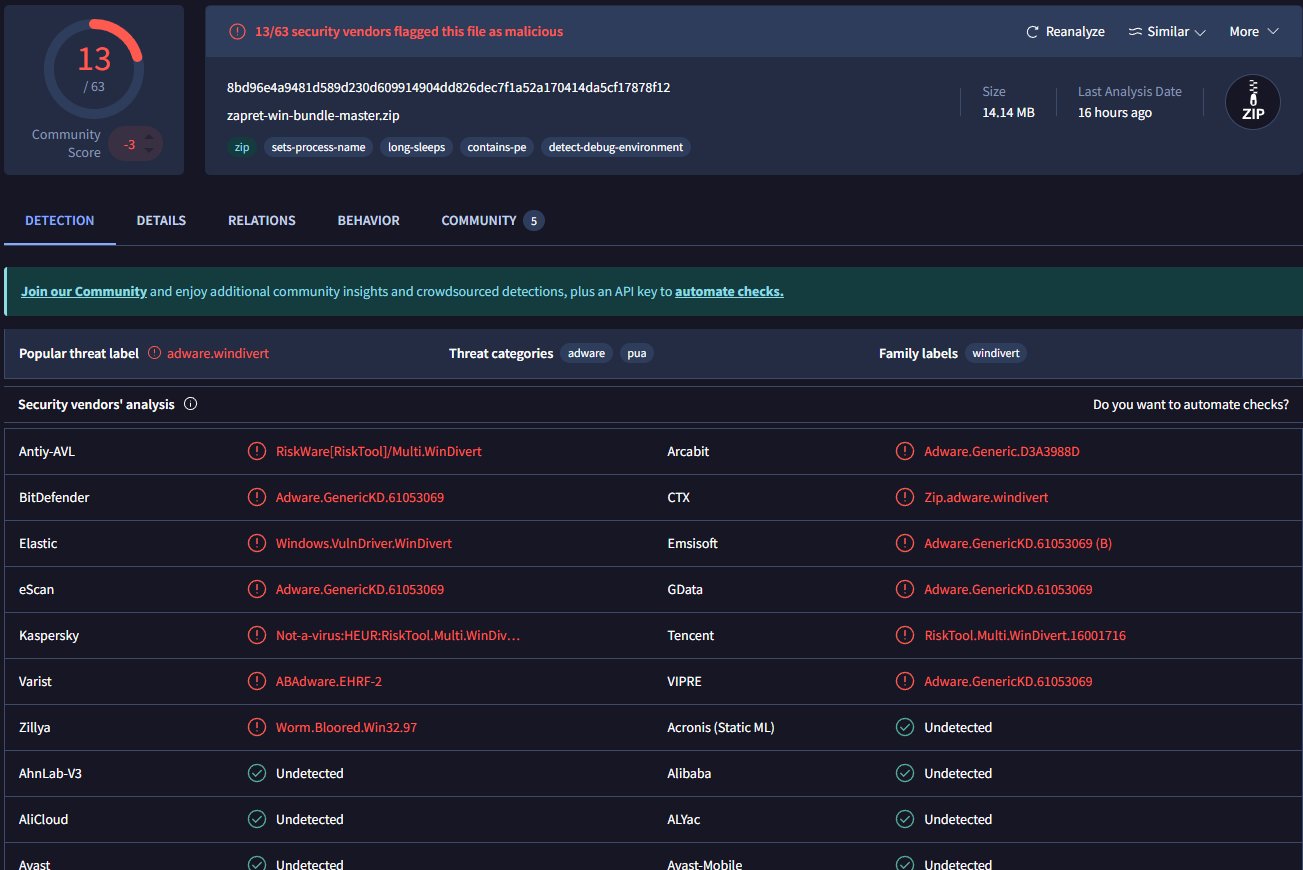Click RiskTool.Multi.WinDivert.16001716 result

coord(1025,636)
